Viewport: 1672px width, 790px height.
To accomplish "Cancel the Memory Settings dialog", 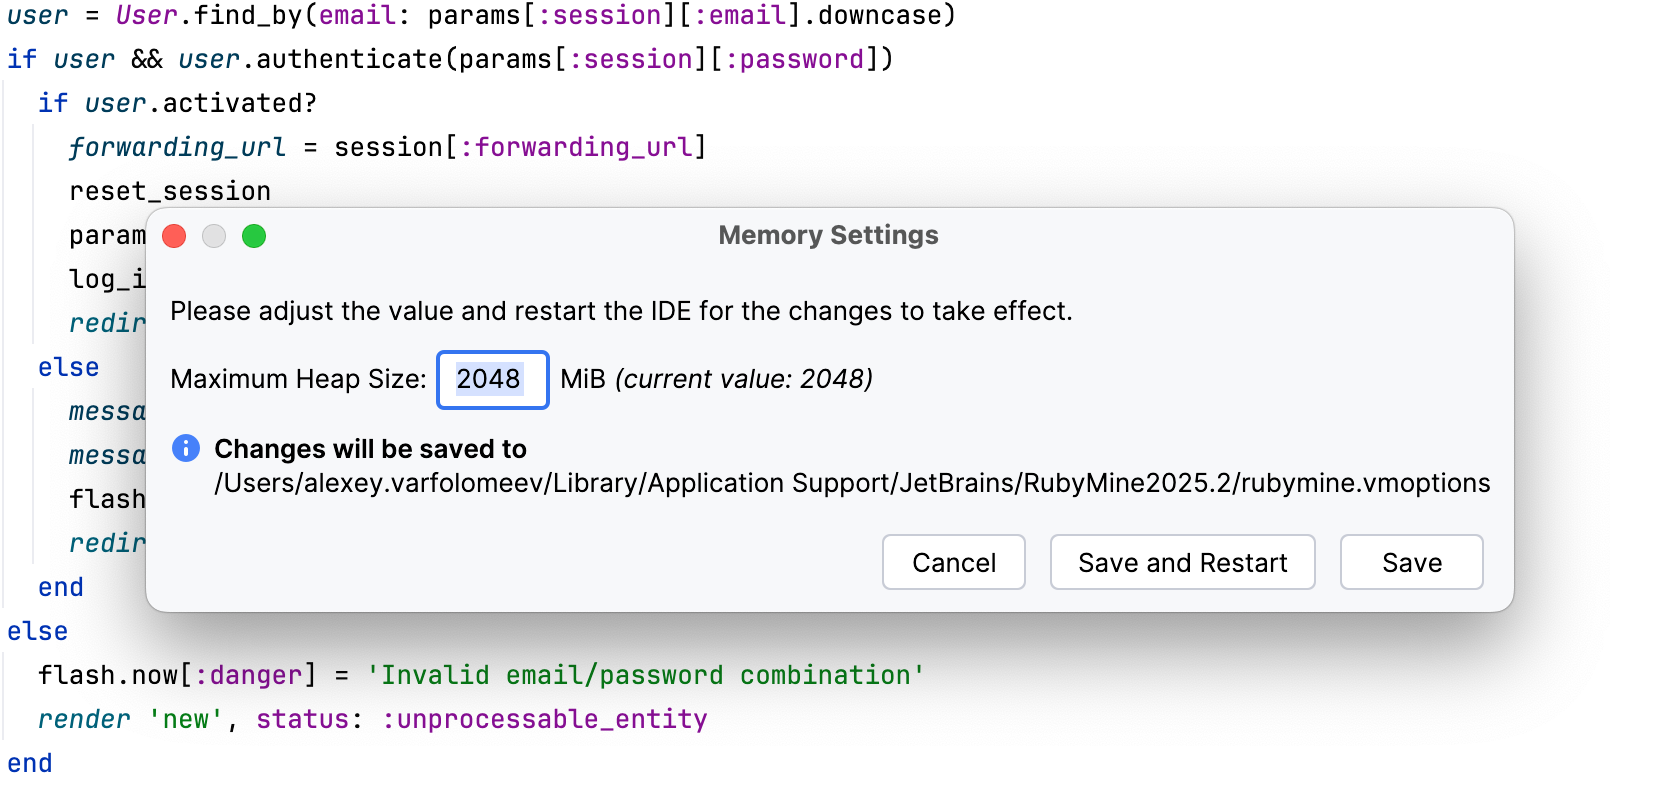I will 953,562.
